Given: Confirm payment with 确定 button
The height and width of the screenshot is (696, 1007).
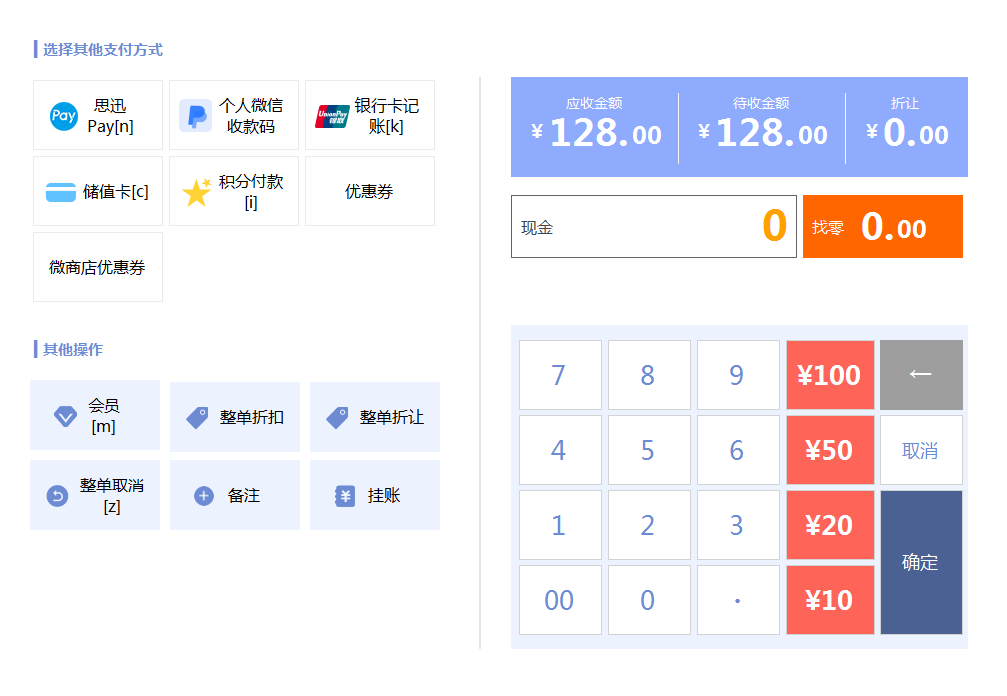Looking at the screenshot, I should click(x=921, y=562).
